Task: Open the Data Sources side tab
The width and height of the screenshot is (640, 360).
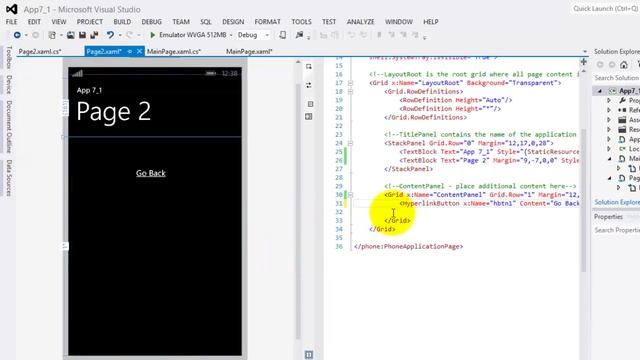Action: pos(9,178)
